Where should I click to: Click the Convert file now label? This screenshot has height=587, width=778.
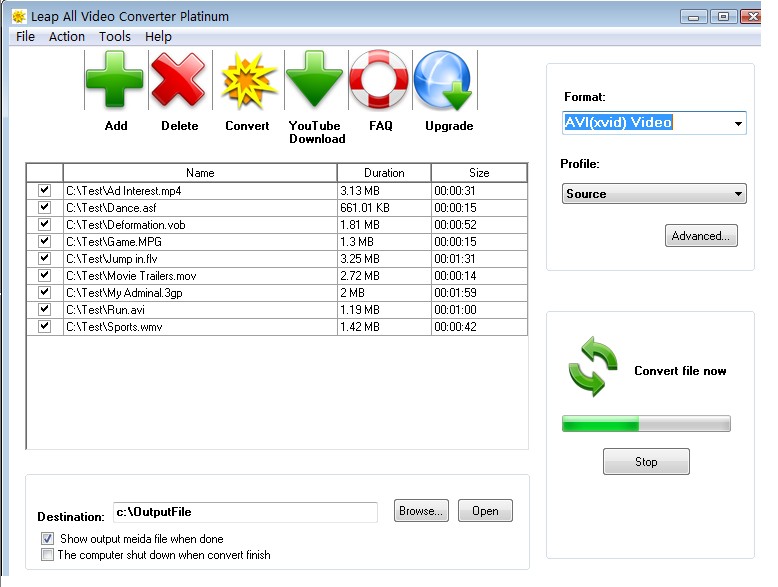click(x=680, y=371)
